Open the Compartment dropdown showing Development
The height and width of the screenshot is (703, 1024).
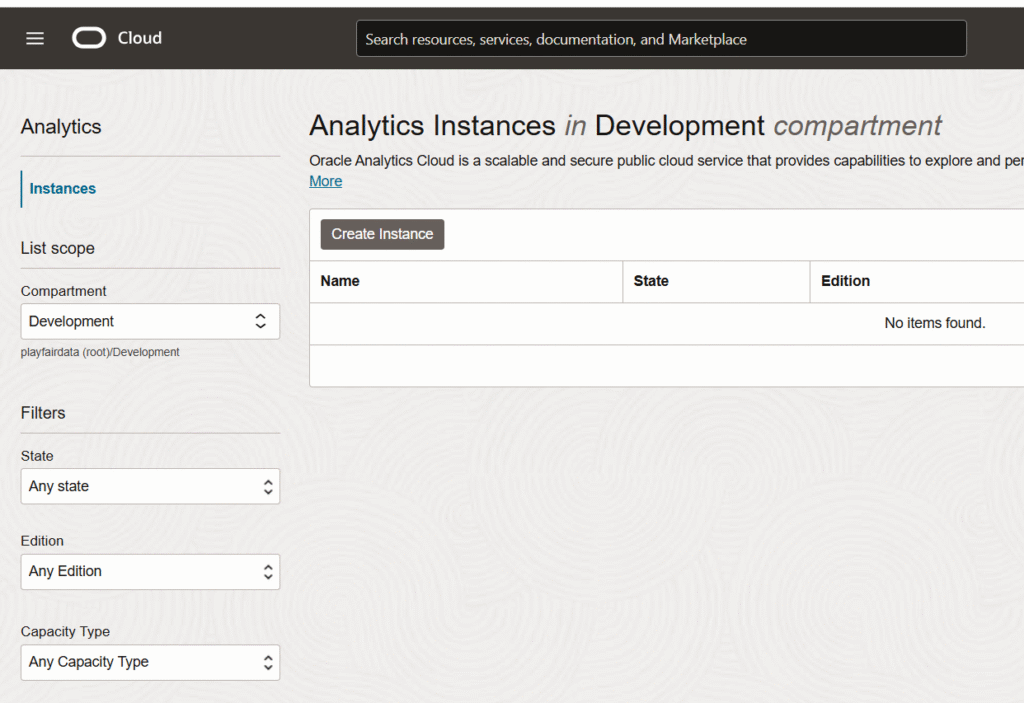[150, 321]
